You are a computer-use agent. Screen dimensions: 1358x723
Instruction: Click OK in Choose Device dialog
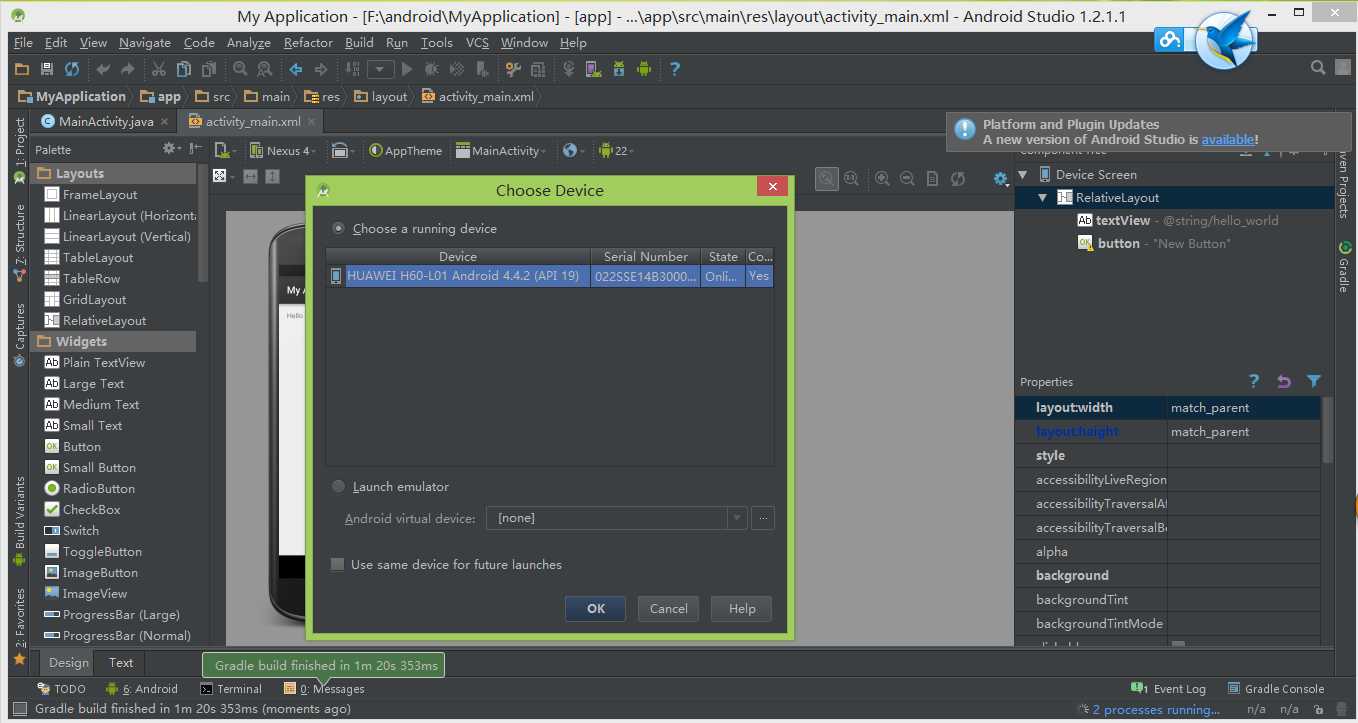[596, 608]
